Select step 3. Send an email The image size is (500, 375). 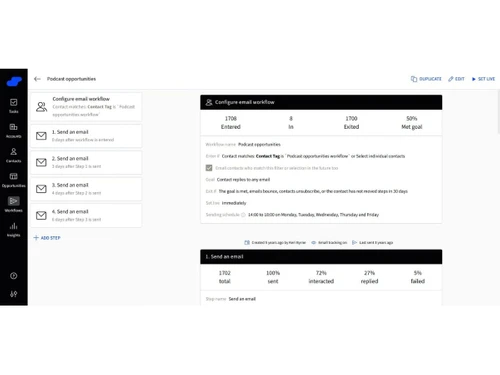coord(86,189)
